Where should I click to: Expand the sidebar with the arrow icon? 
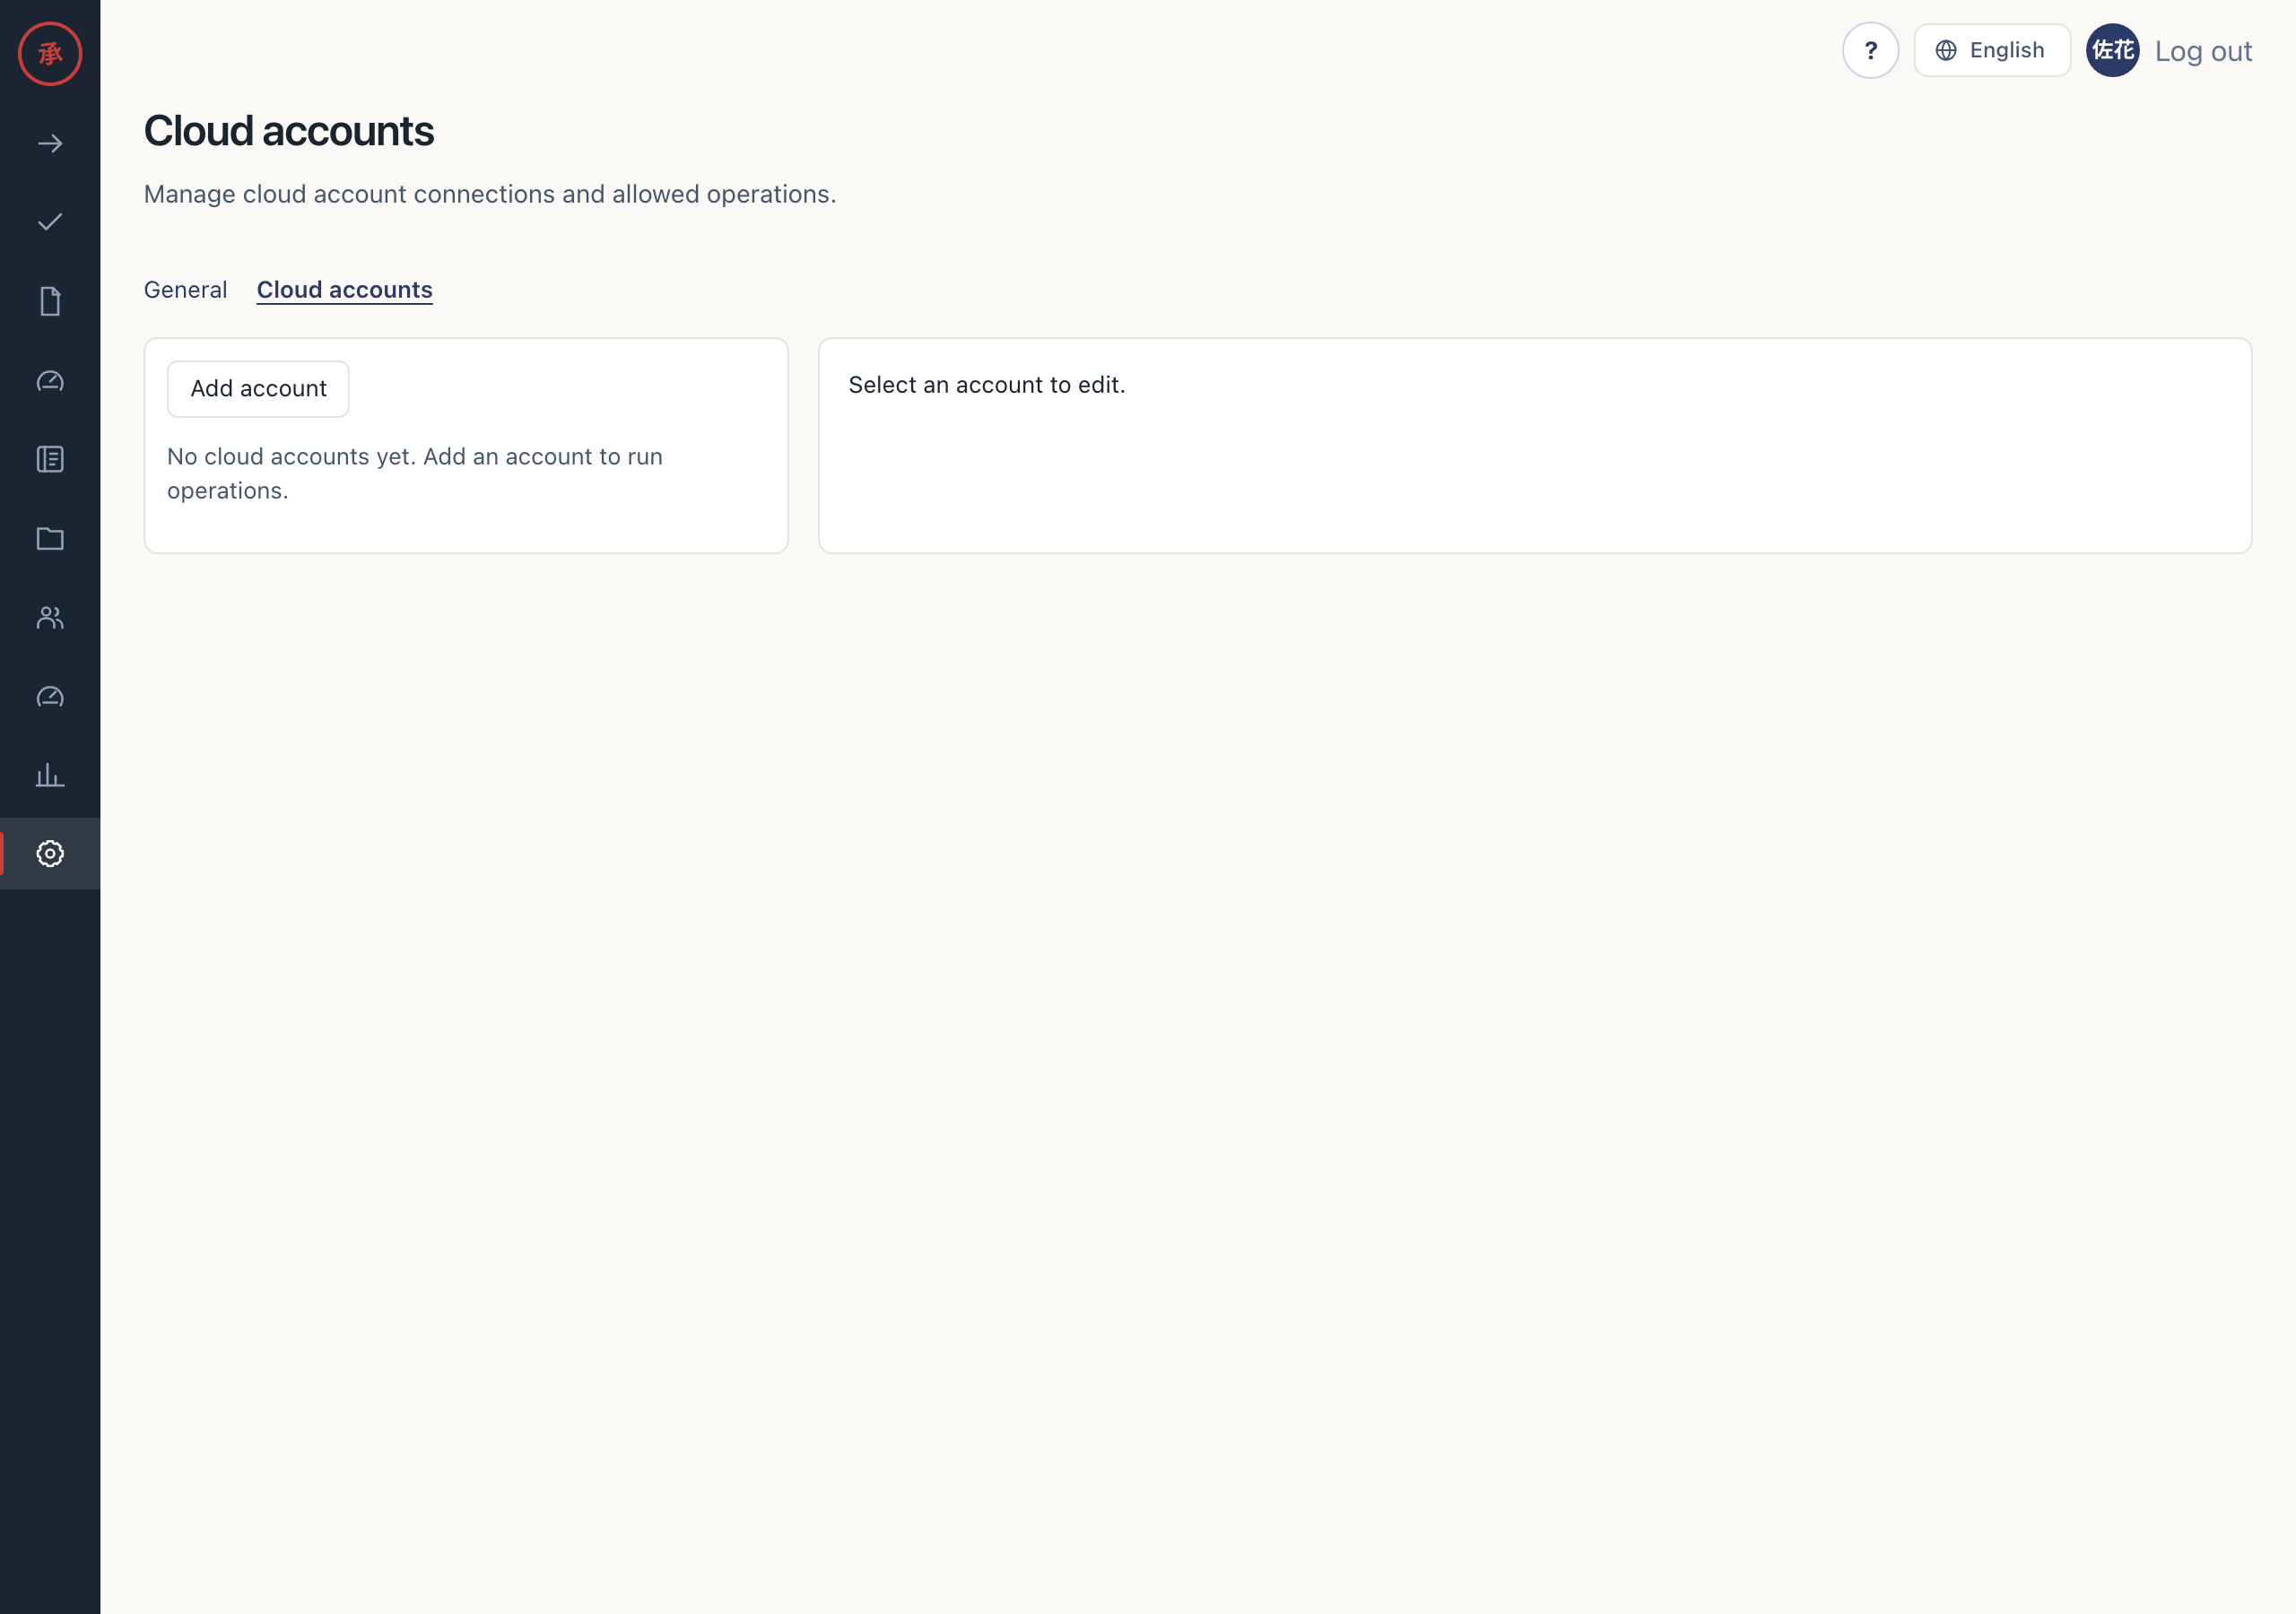[x=50, y=143]
